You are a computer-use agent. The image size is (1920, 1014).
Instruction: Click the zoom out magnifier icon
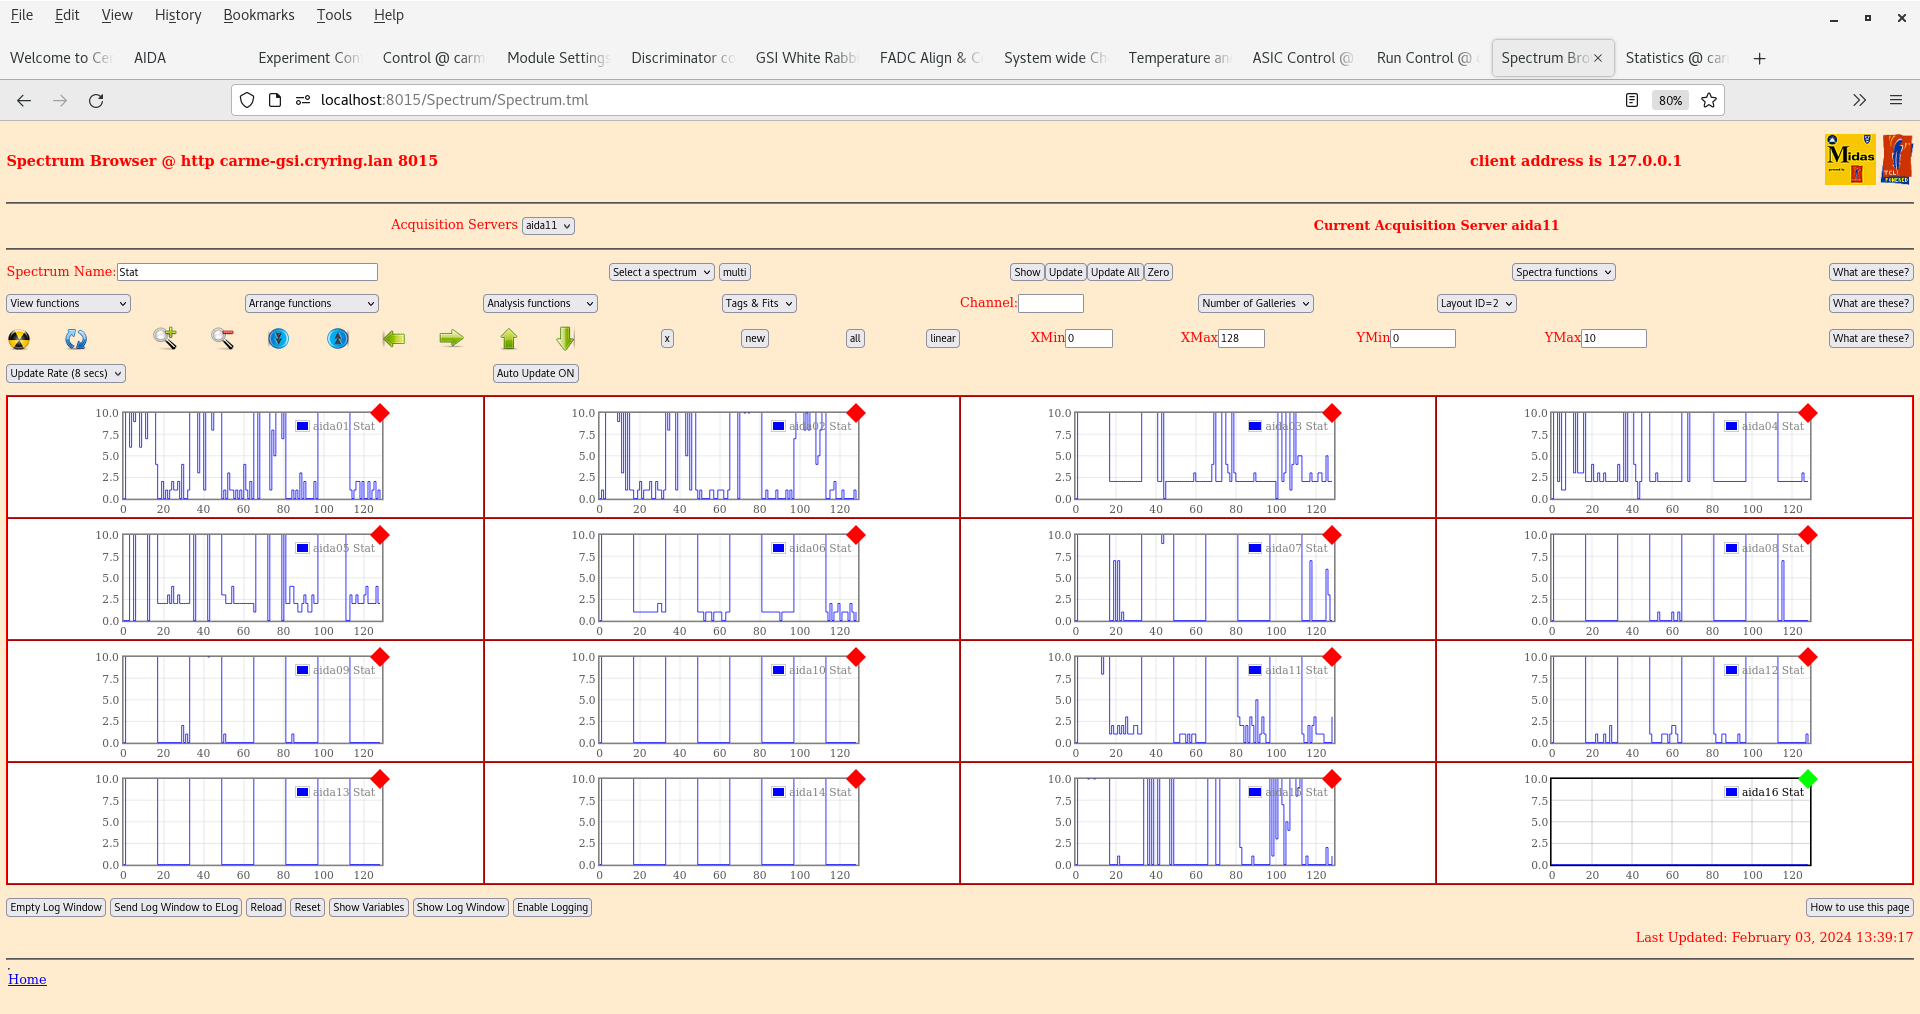click(x=222, y=339)
